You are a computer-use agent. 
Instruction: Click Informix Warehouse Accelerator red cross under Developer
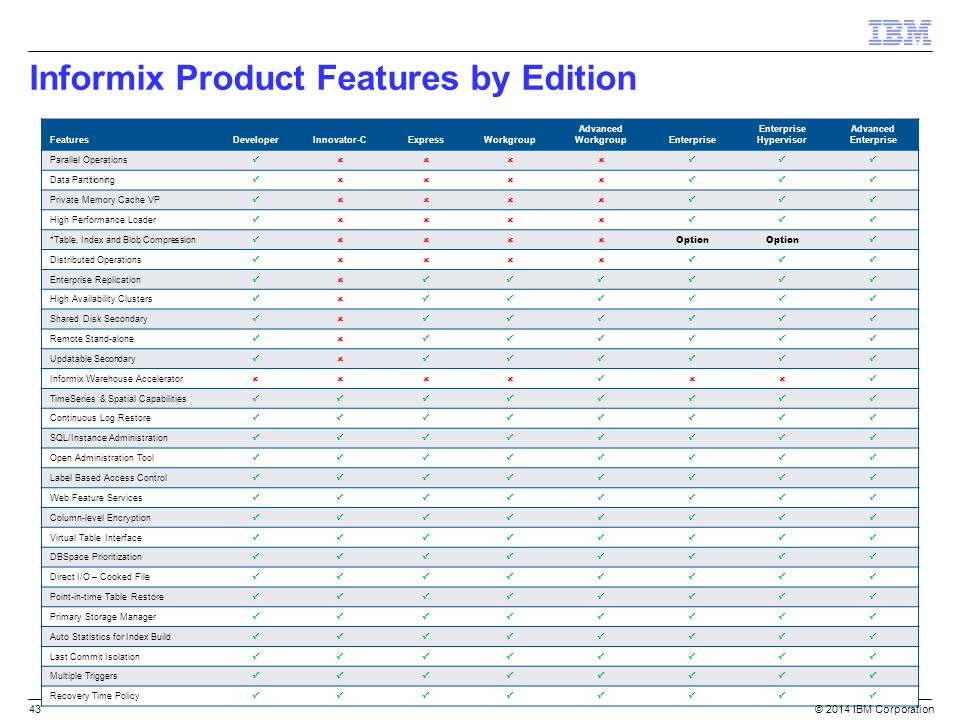click(x=256, y=379)
